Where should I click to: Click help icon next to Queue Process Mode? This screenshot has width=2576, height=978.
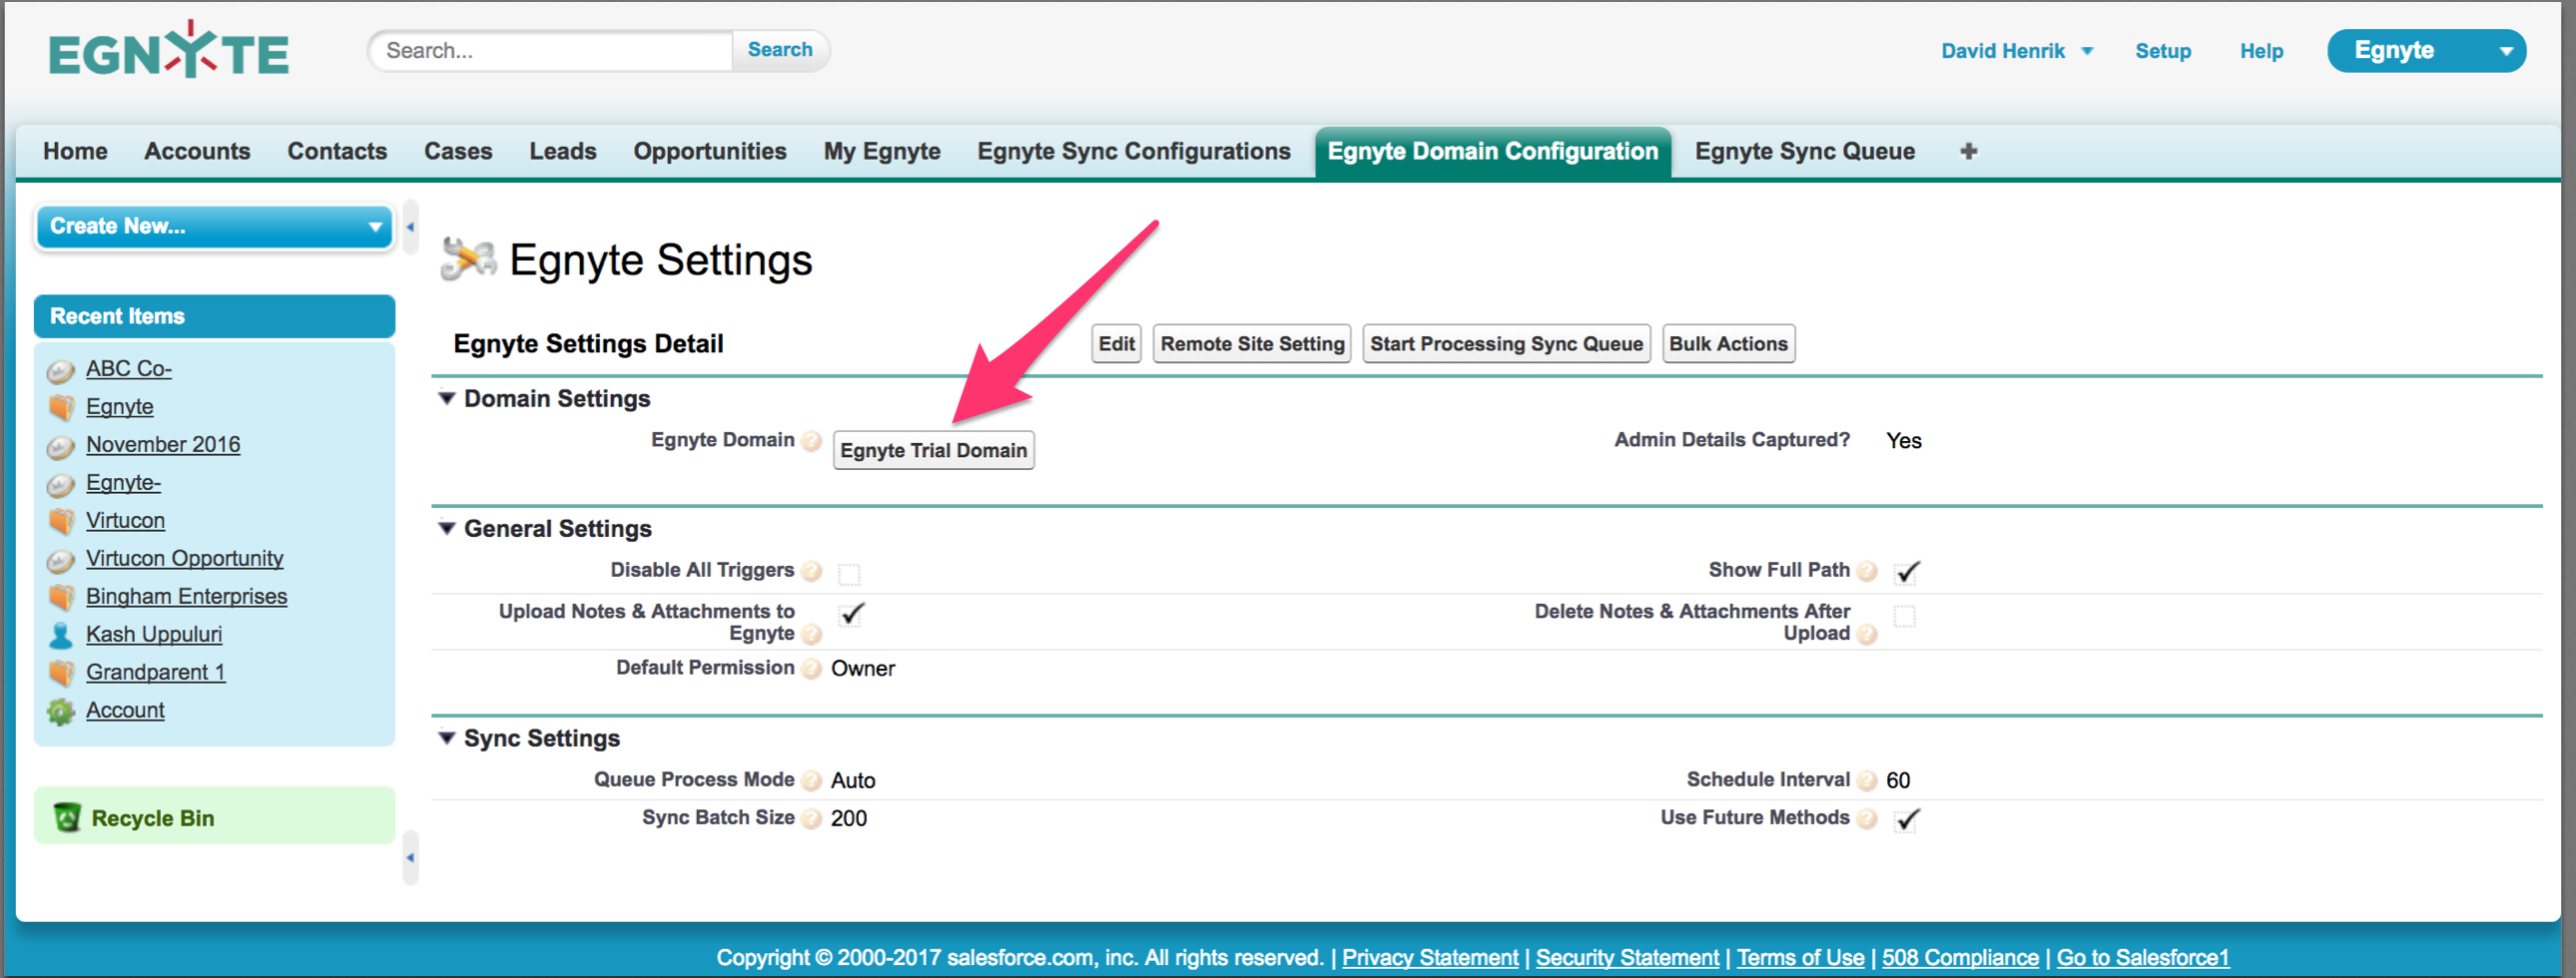812,781
